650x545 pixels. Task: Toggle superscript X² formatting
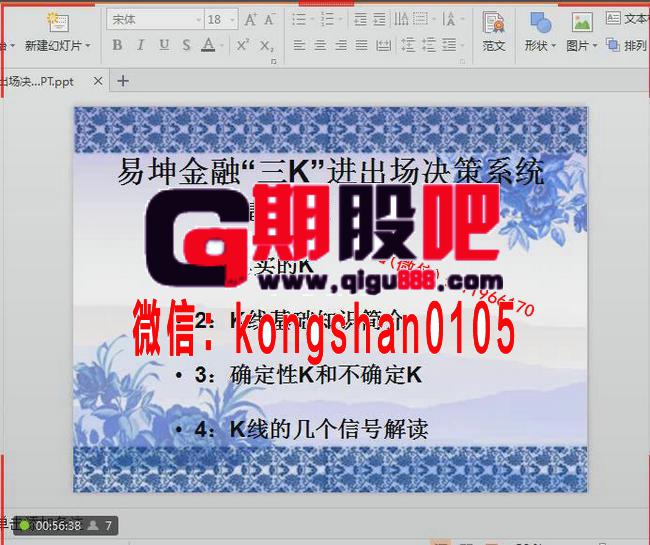pos(243,45)
